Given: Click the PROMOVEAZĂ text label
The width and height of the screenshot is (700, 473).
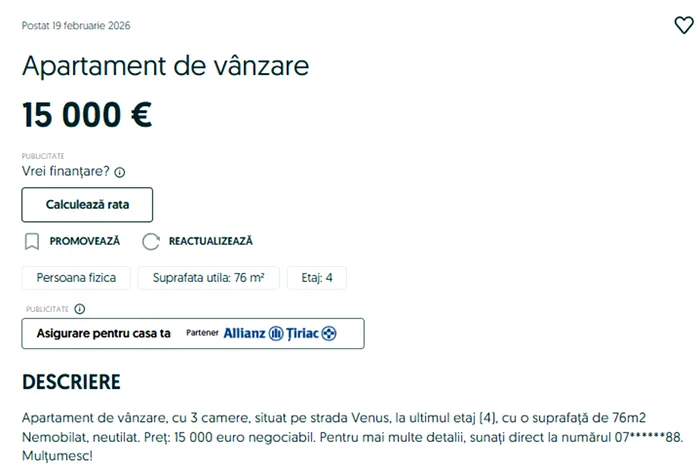Looking at the screenshot, I should (84, 241).
